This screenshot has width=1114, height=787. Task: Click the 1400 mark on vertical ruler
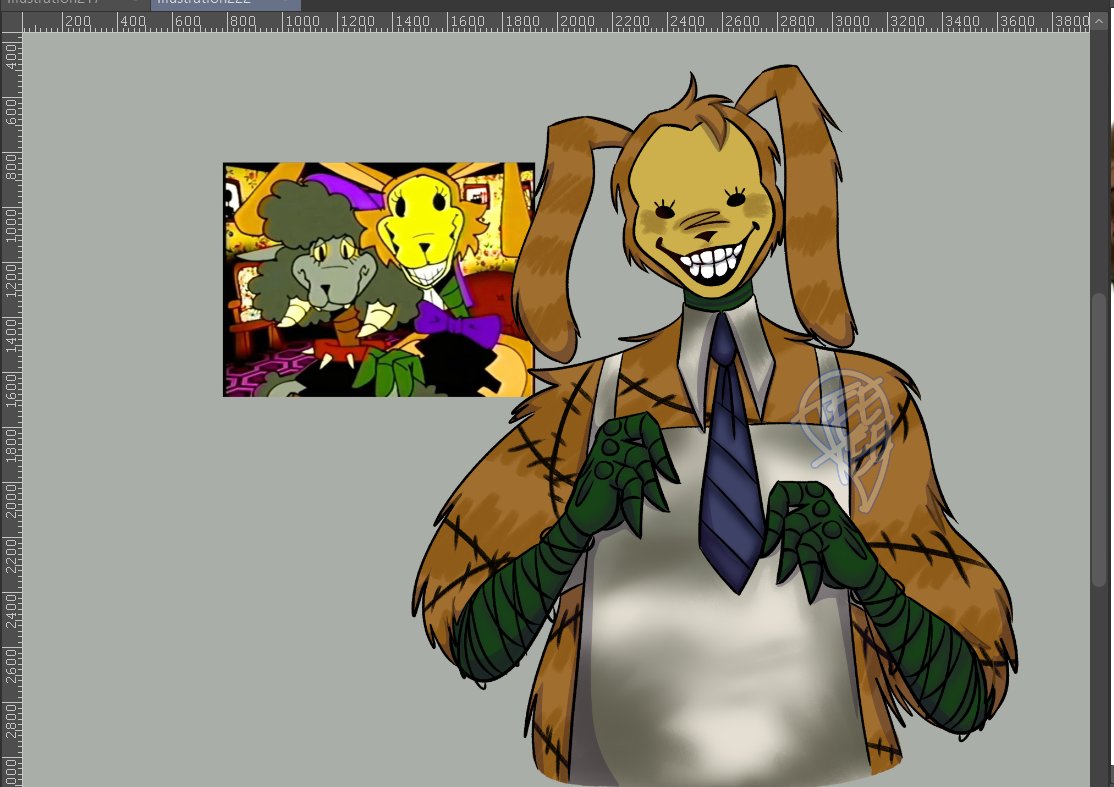tap(11, 337)
